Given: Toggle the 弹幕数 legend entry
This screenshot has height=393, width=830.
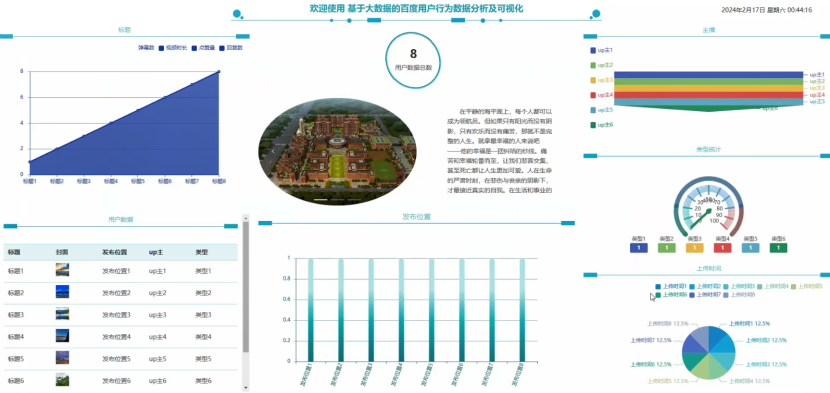Looking at the screenshot, I should [x=146, y=48].
